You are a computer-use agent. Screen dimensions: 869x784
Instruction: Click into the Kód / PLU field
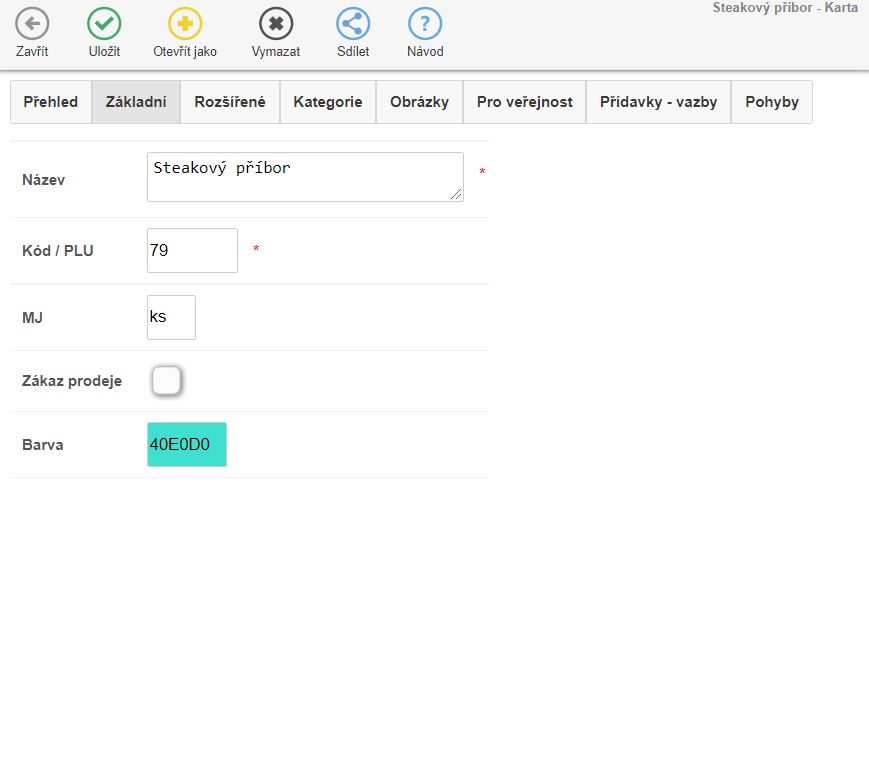point(192,251)
